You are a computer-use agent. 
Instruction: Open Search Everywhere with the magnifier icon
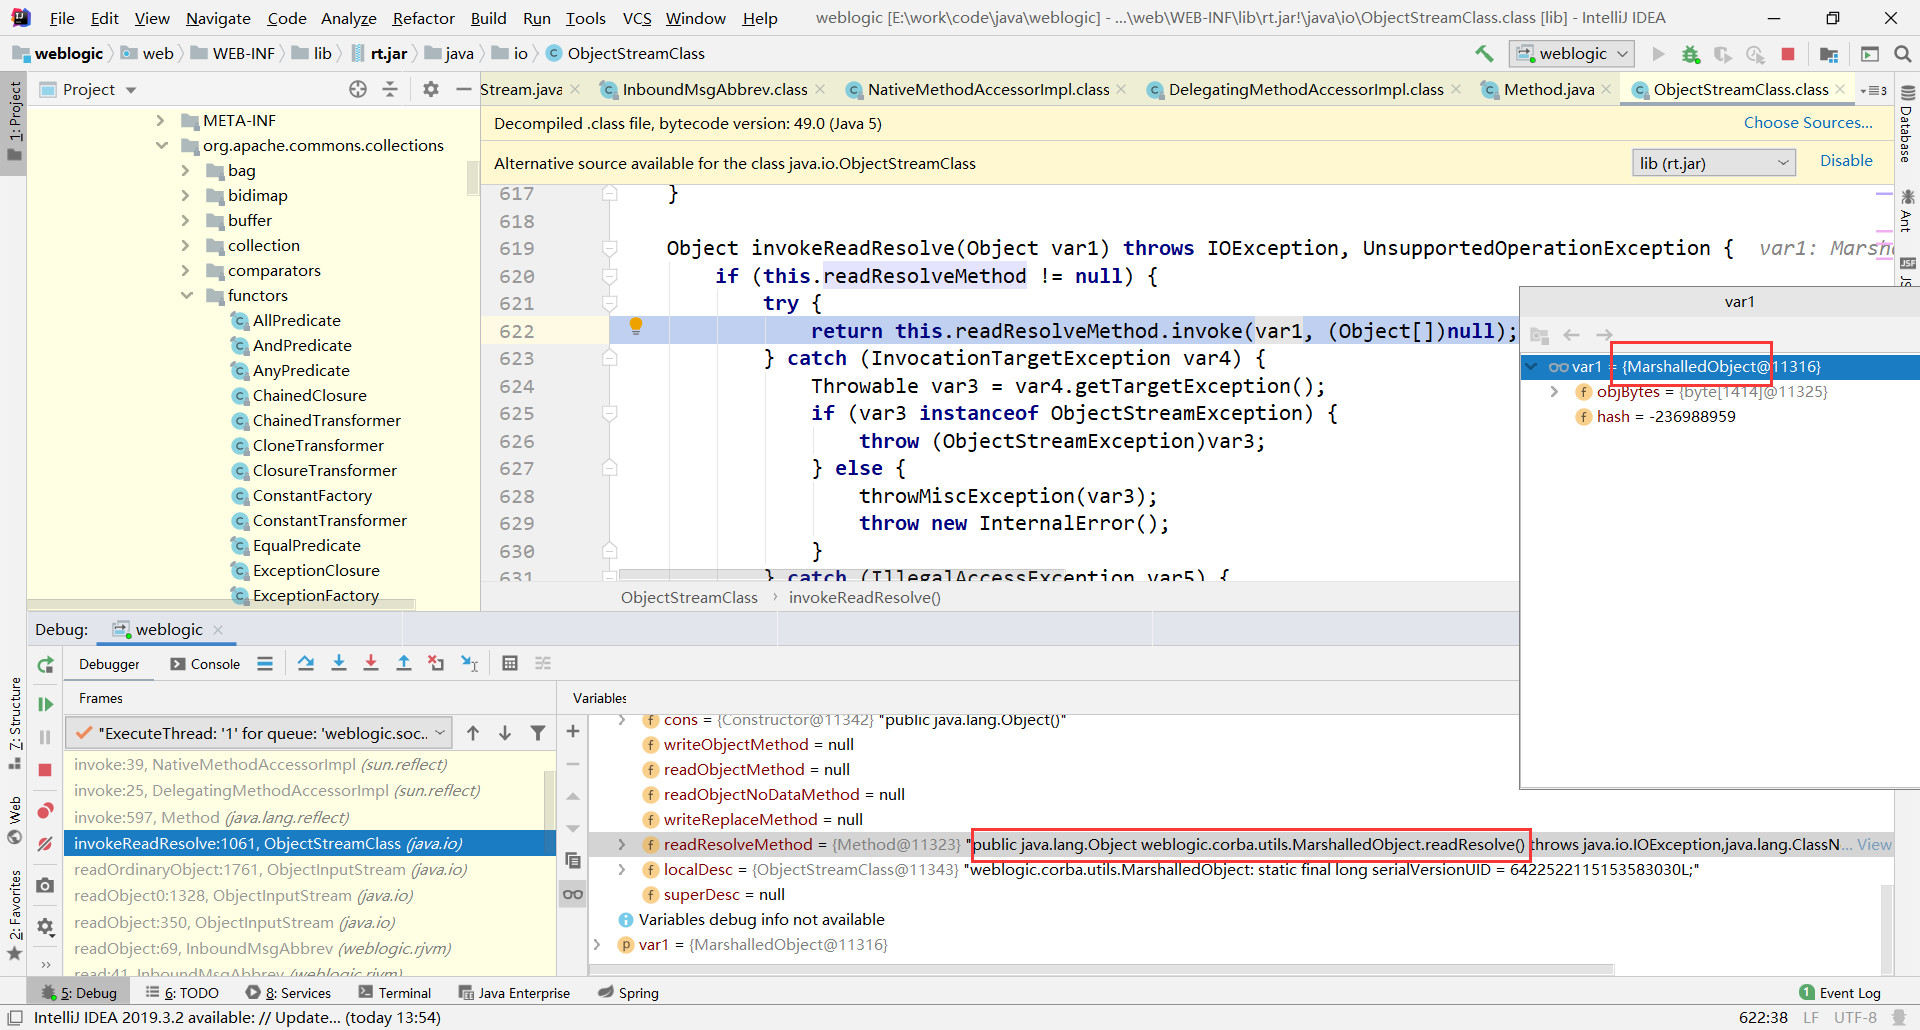(1903, 54)
